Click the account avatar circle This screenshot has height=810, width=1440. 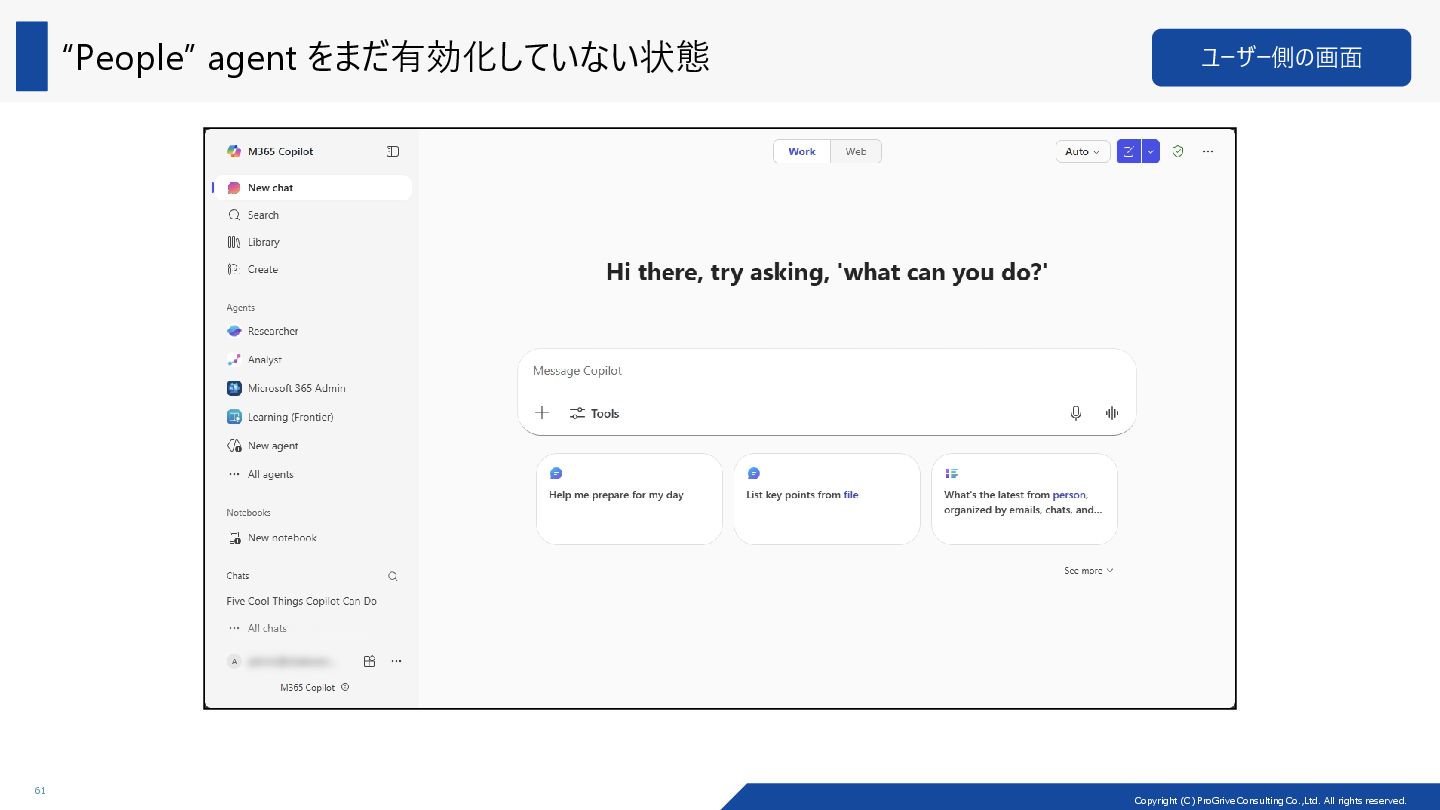click(x=234, y=661)
